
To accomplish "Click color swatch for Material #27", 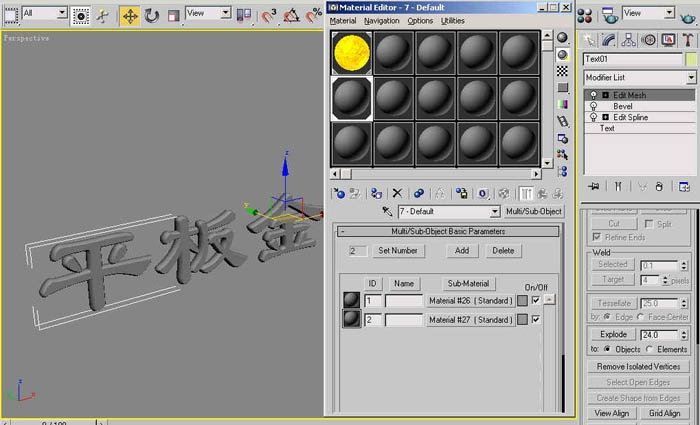I will (x=522, y=320).
